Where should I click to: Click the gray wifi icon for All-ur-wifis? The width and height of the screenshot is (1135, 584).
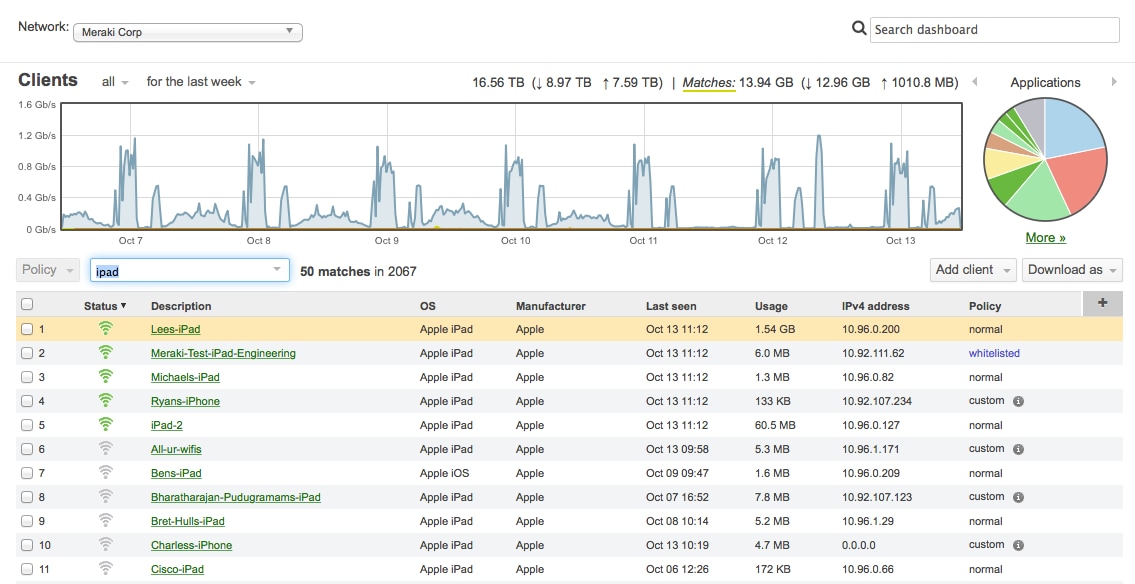106,449
